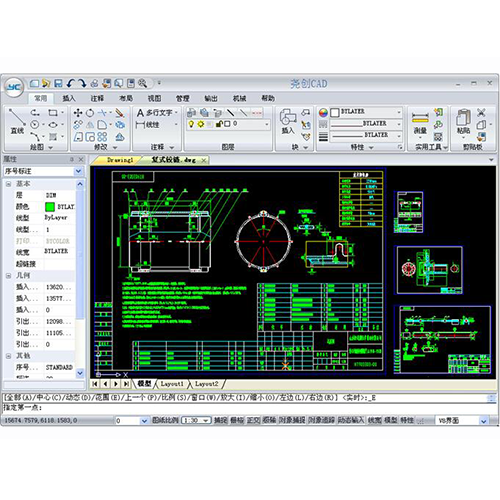Click the properties panel vertical scrollbar down arrow
This screenshot has height=500, width=500.
point(80,373)
